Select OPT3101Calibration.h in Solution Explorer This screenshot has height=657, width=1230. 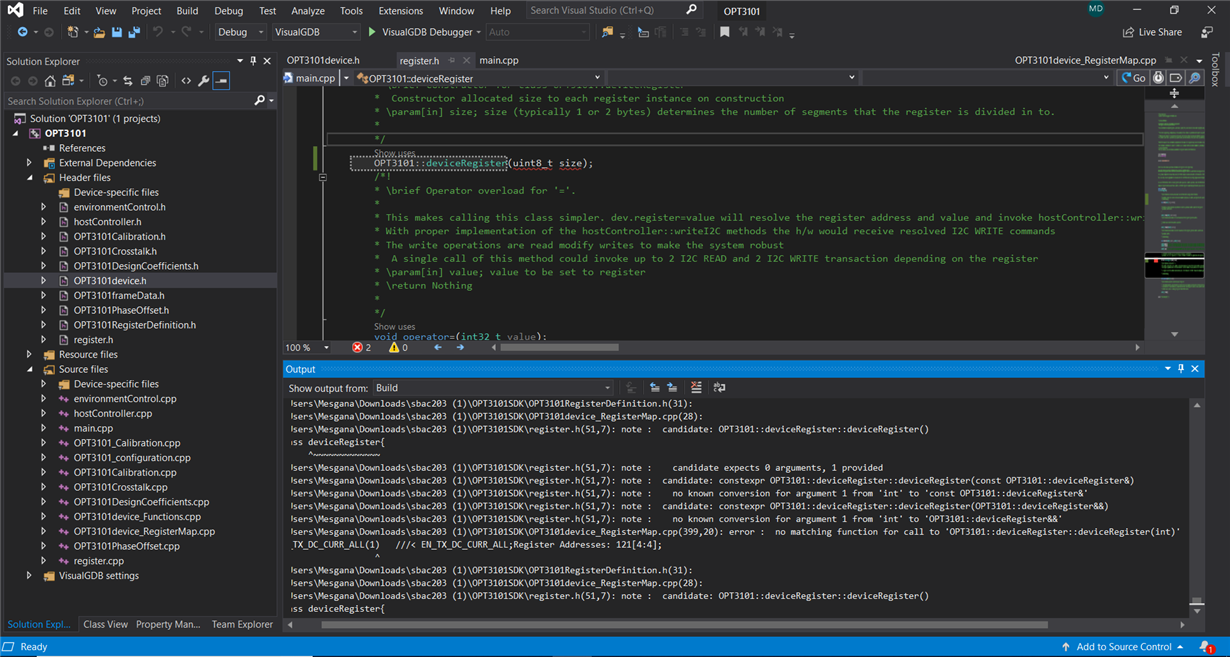[119, 237]
